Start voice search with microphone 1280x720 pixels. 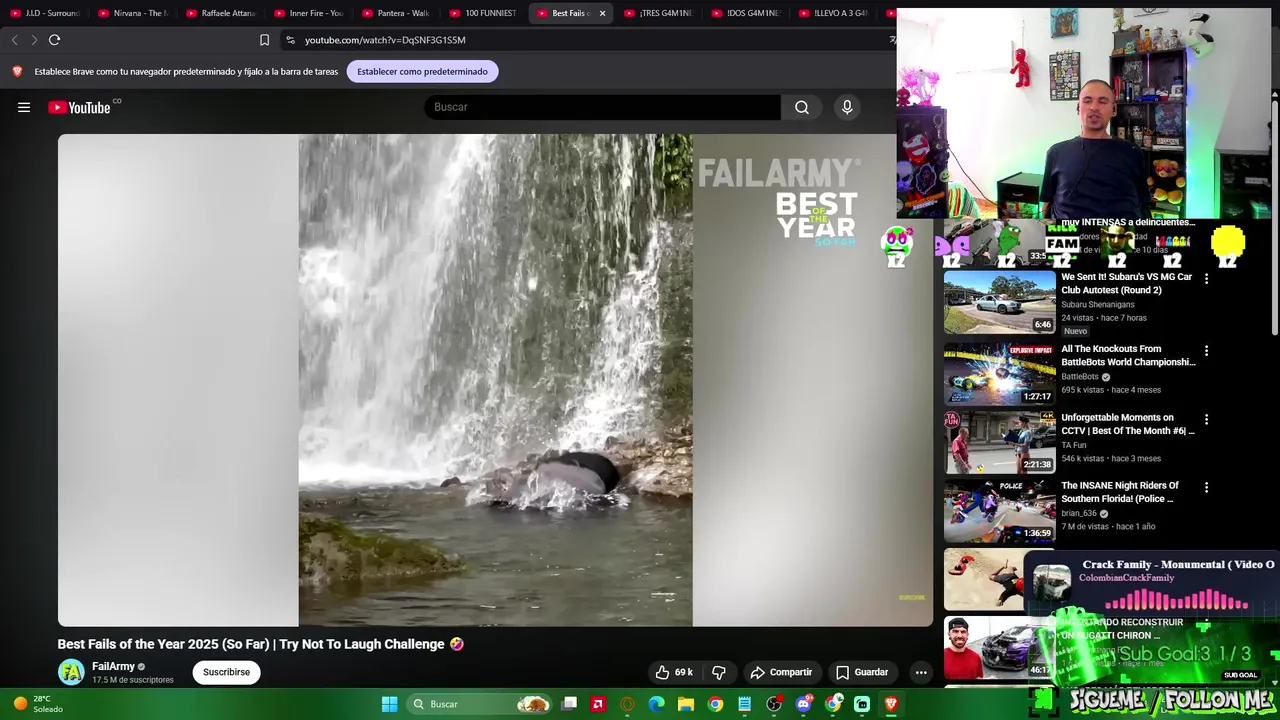pos(847,107)
